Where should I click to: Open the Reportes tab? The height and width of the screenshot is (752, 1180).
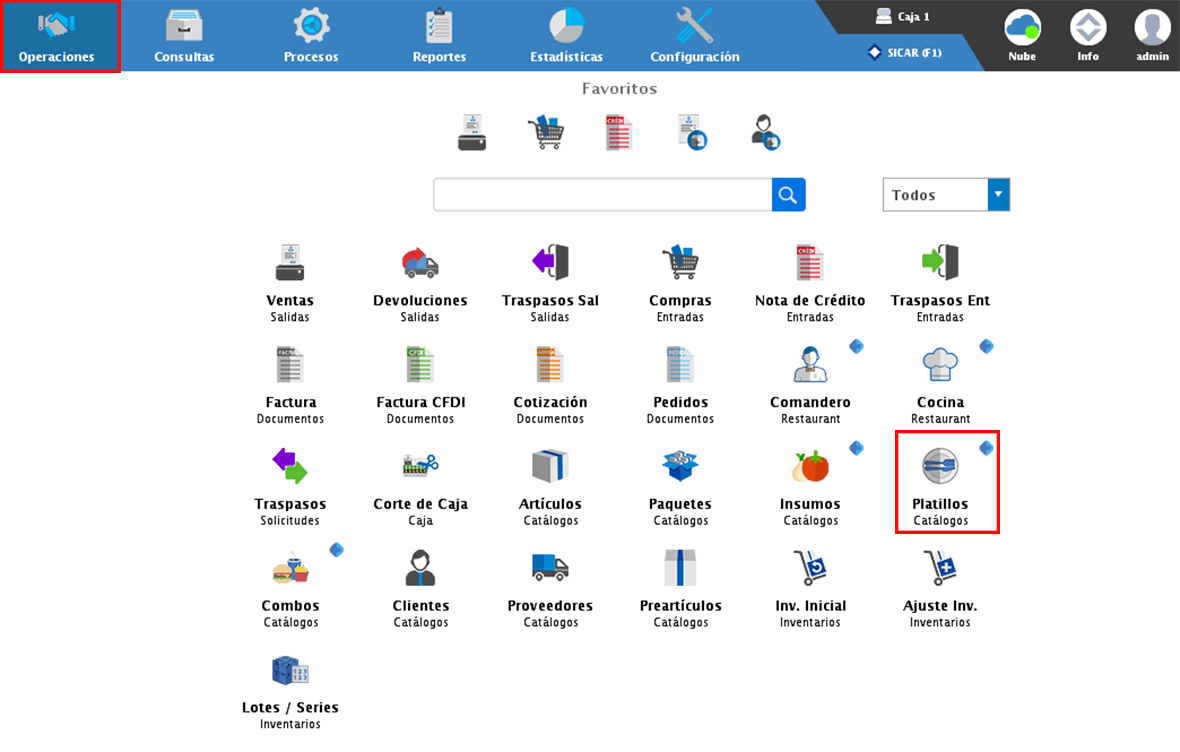[x=439, y=36]
